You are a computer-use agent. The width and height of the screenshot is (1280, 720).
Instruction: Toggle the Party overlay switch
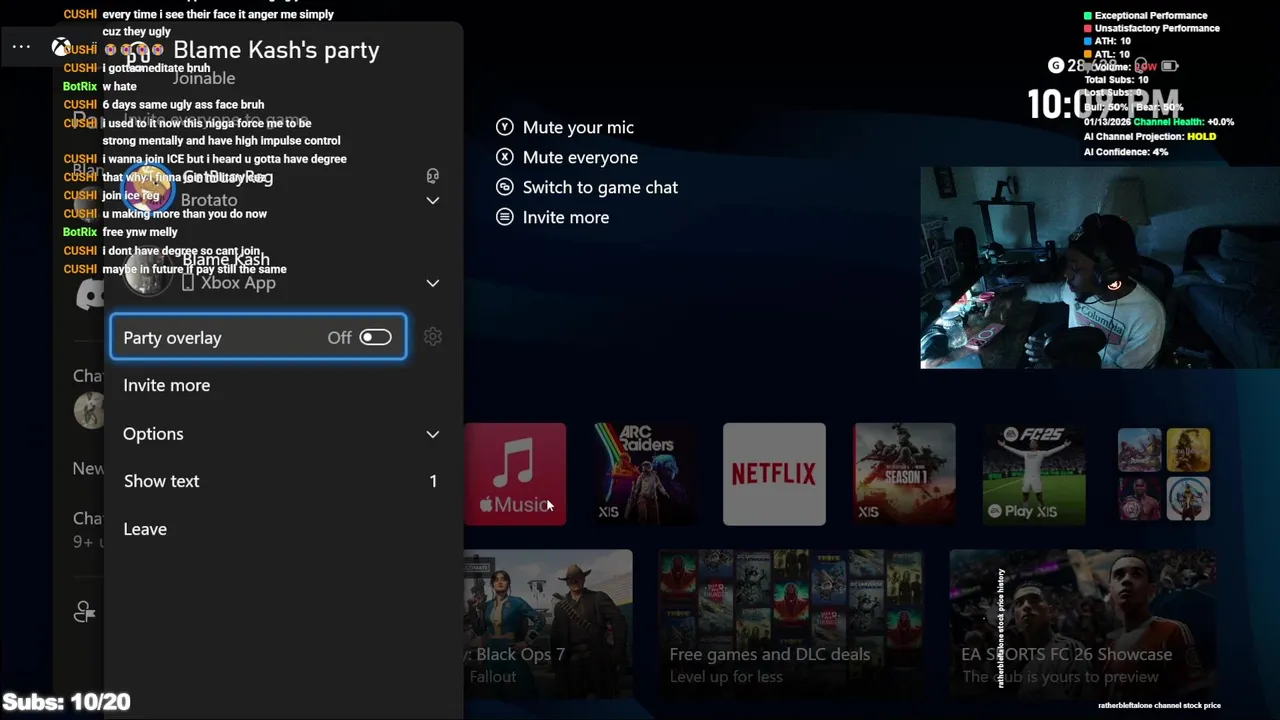pos(375,338)
